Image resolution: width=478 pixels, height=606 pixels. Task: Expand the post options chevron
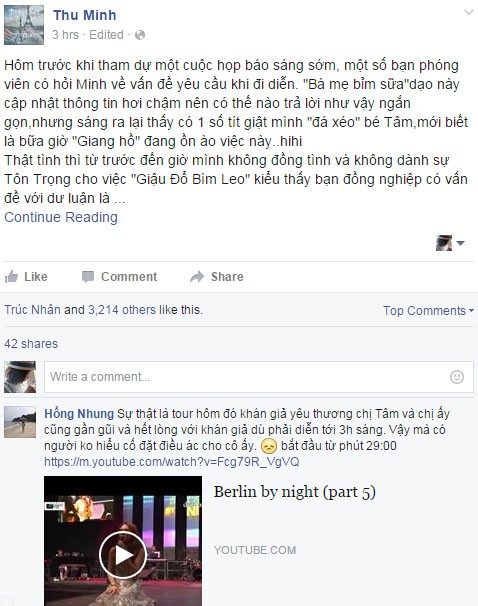click(468, 12)
